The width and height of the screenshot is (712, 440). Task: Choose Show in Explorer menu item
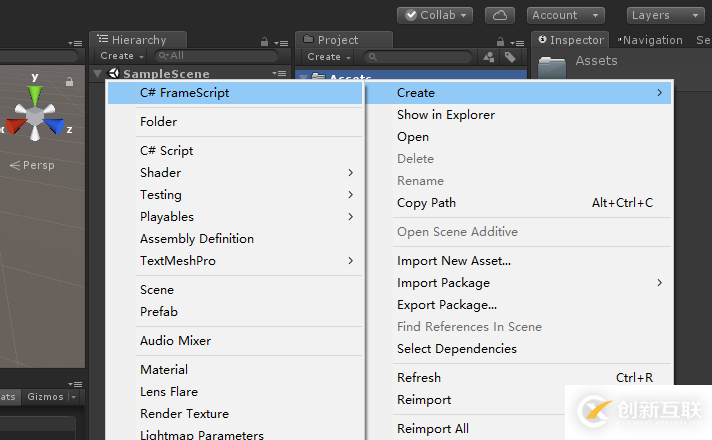[x=445, y=115]
